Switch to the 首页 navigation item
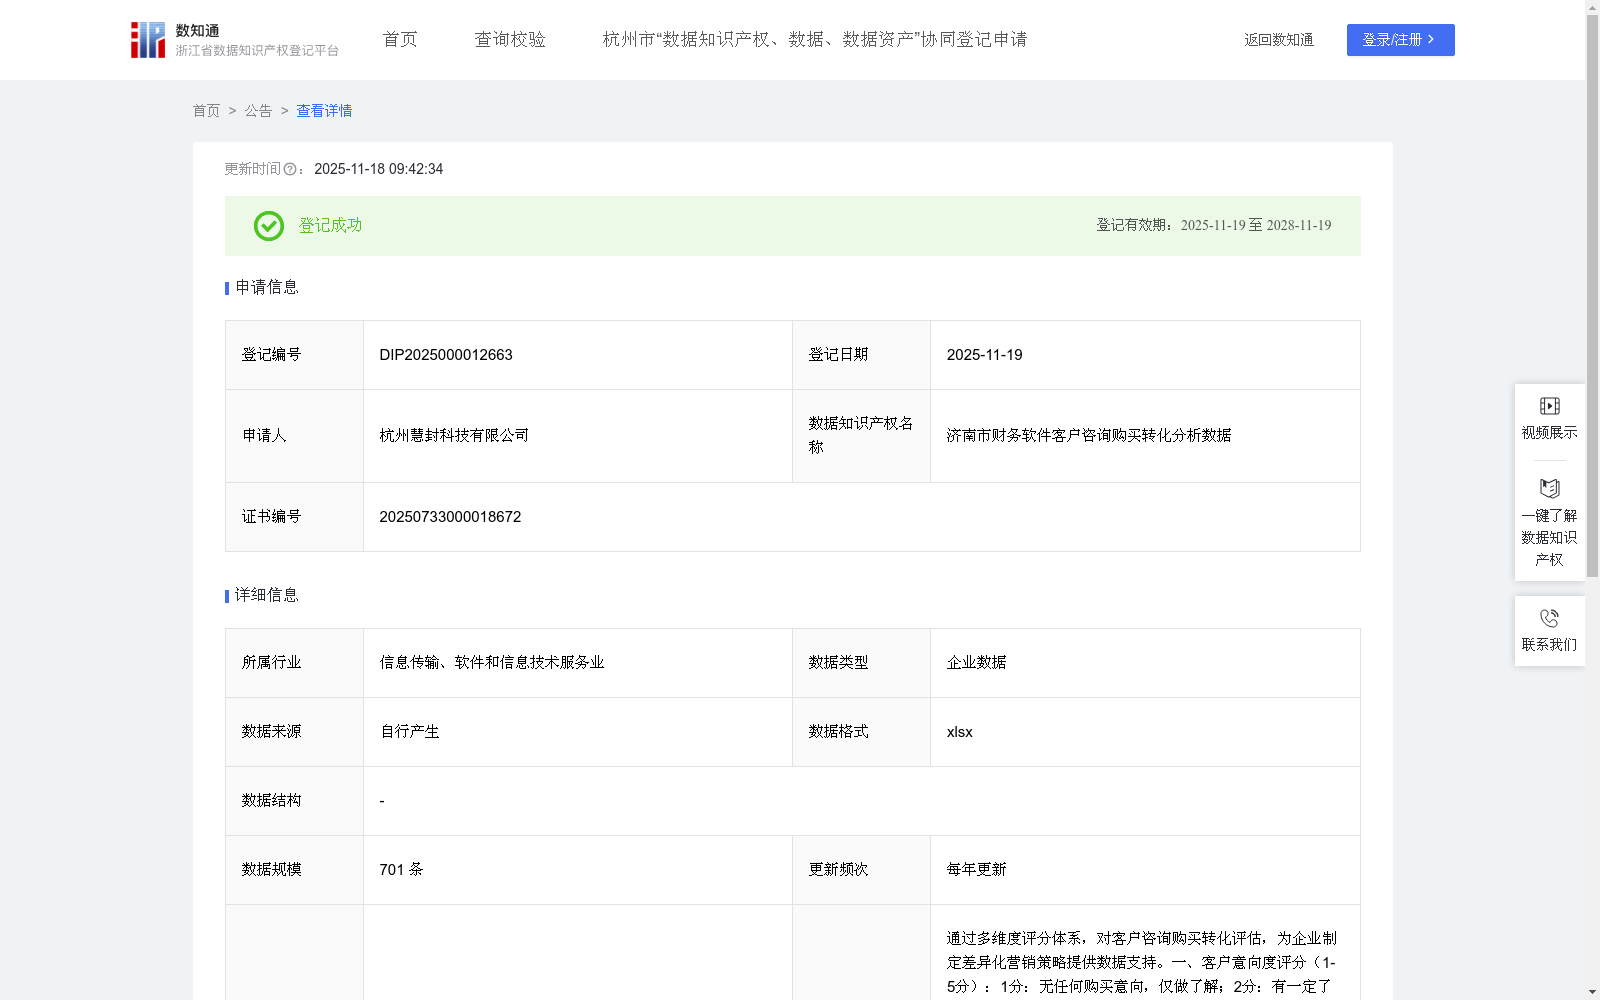 pyautogui.click(x=399, y=39)
